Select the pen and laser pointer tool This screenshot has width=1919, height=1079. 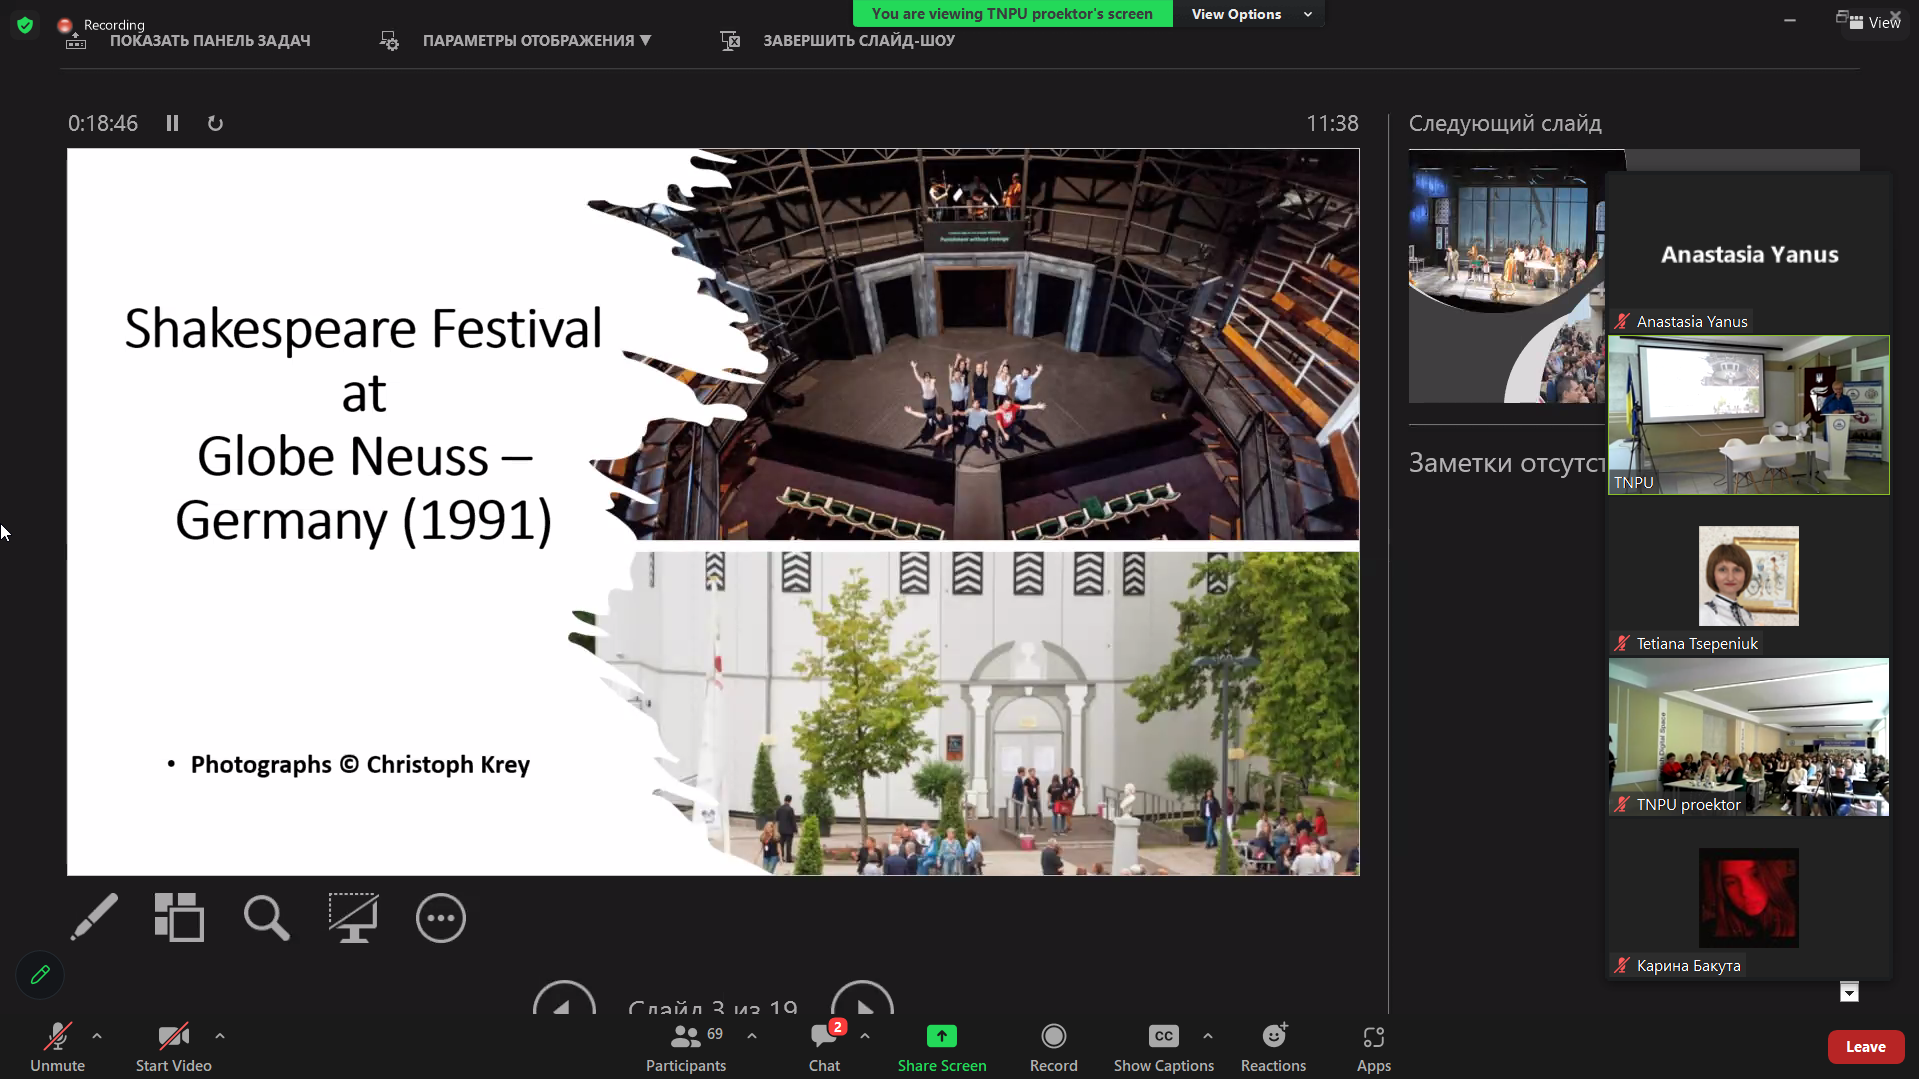94,917
